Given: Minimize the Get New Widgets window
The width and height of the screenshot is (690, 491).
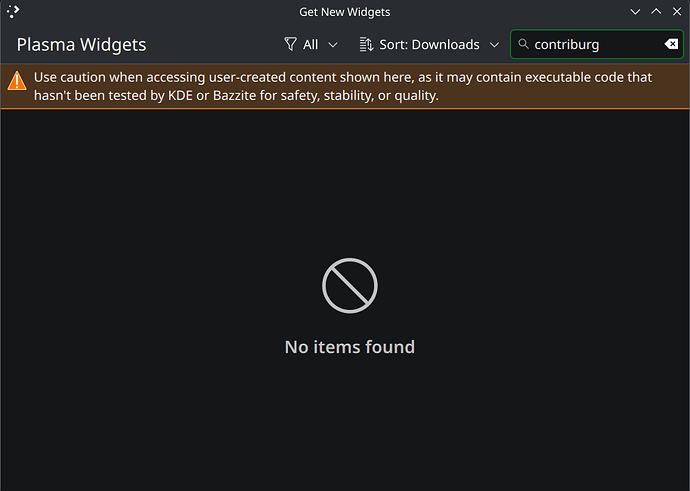Looking at the screenshot, I should pos(635,12).
